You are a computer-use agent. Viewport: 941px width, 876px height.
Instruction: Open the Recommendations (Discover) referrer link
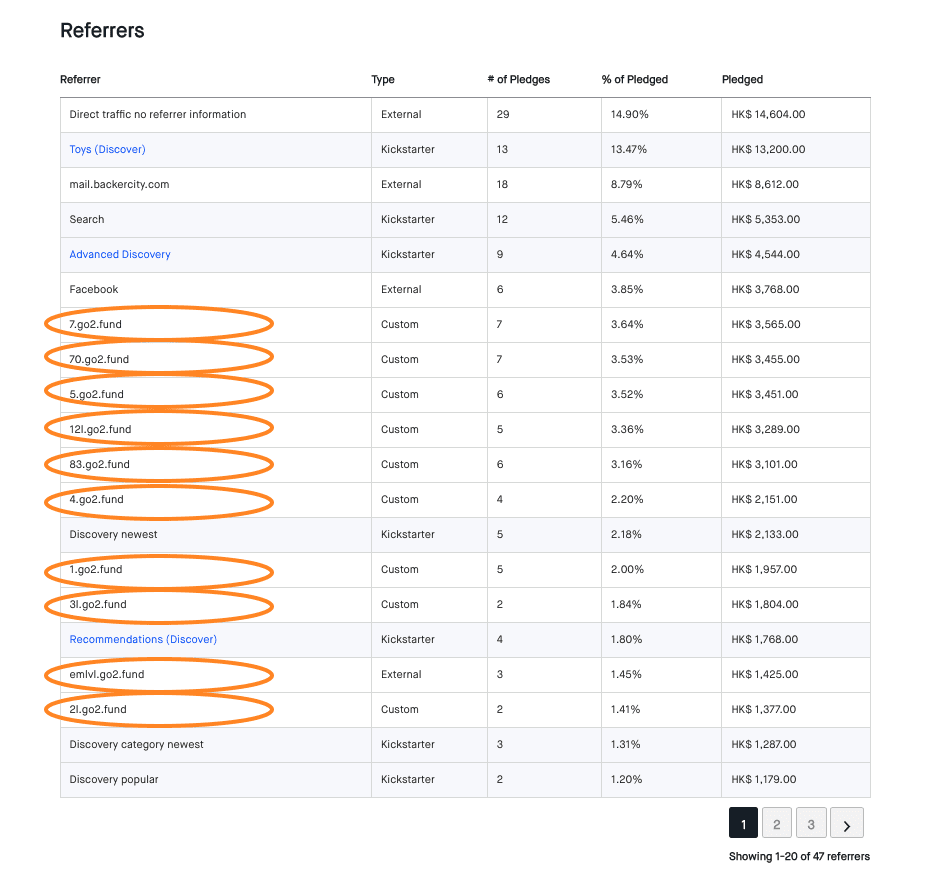[x=142, y=639]
